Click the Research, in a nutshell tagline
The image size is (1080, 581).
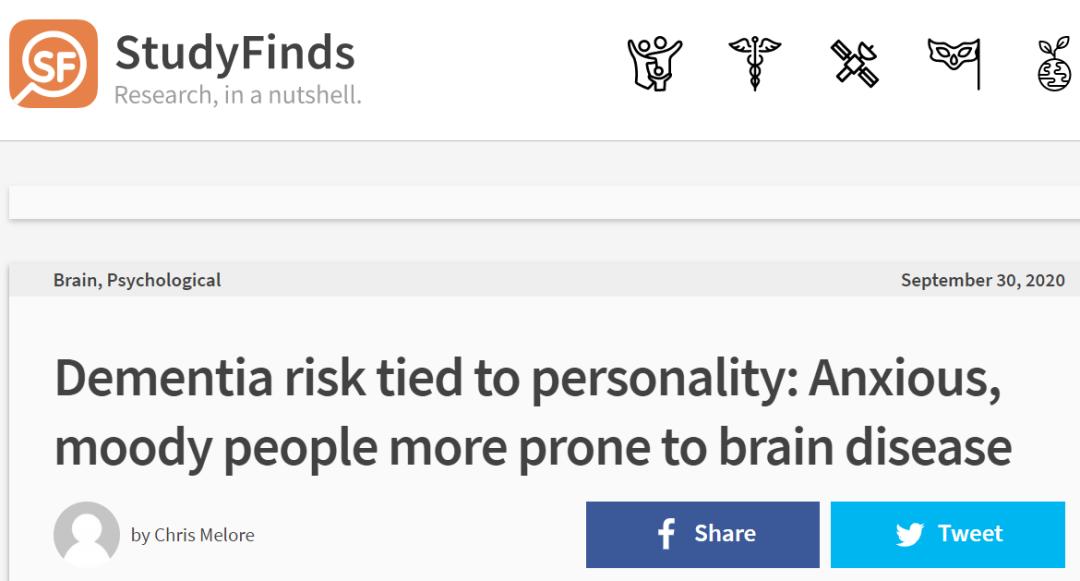[x=238, y=96]
